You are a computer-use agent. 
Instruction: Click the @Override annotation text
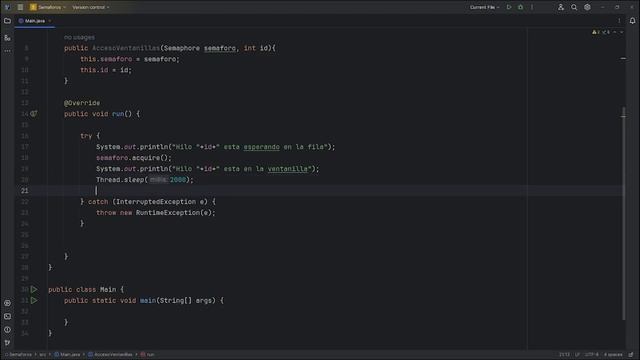(82, 103)
